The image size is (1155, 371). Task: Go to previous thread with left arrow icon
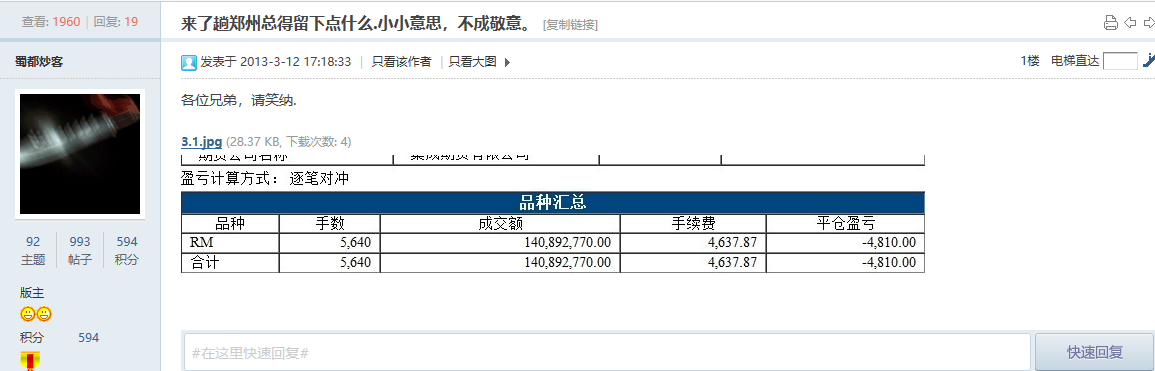(1130, 23)
